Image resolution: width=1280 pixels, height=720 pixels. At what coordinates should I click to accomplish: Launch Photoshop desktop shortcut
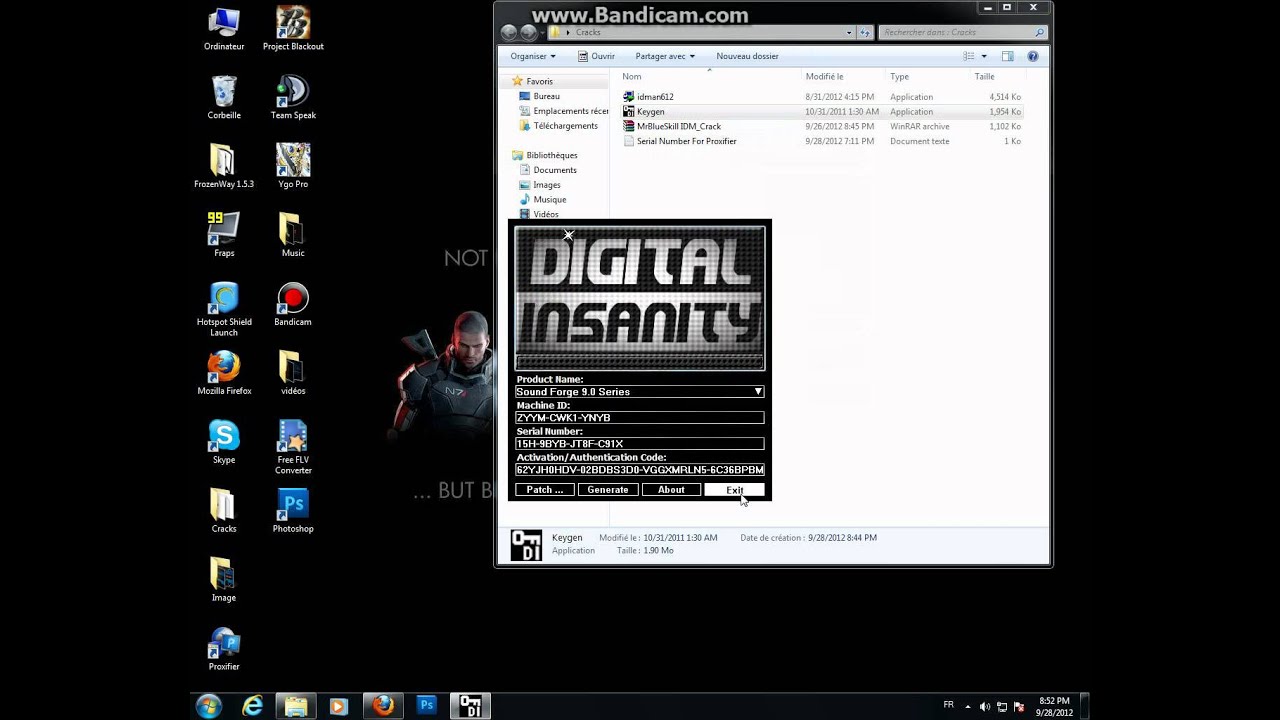[x=293, y=512]
